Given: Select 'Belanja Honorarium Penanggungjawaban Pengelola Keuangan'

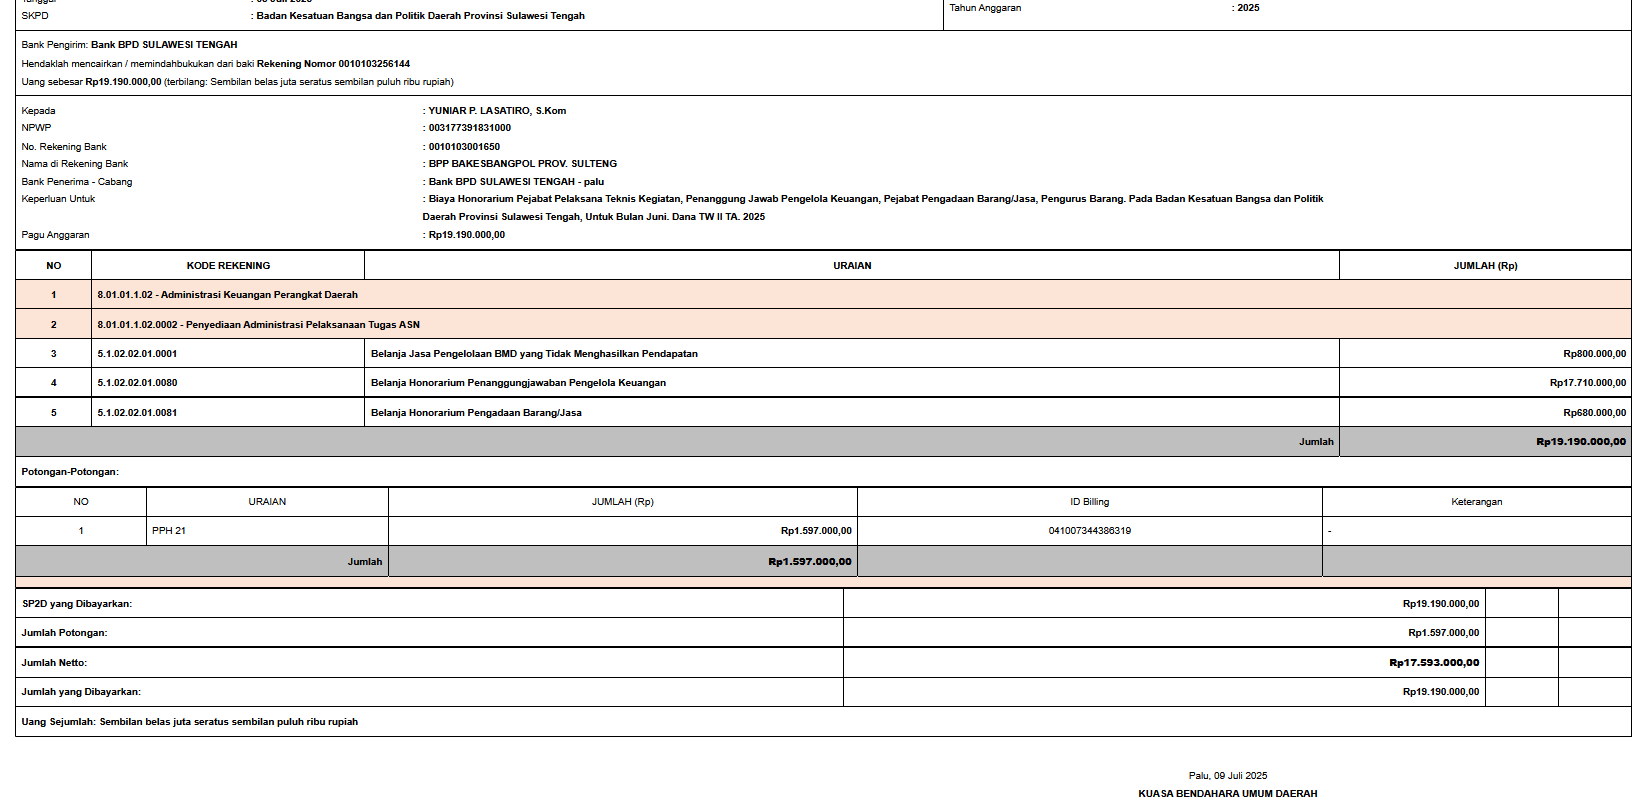Looking at the screenshot, I should (x=518, y=383).
